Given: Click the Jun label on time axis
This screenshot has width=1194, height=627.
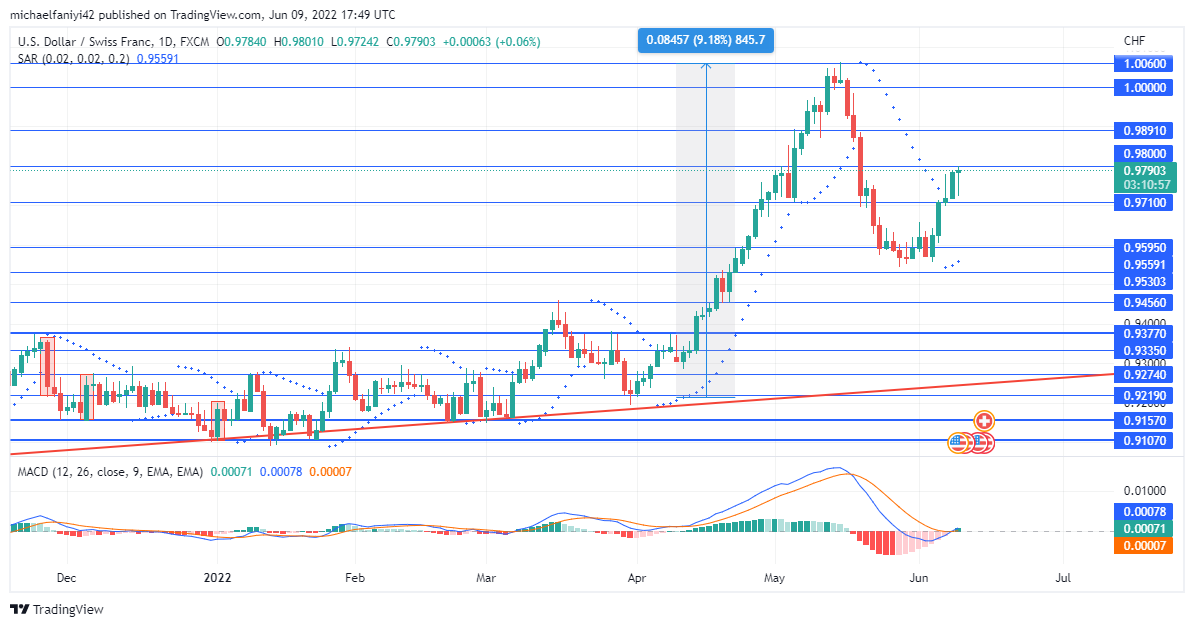Looking at the screenshot, I should pos(919,577).
